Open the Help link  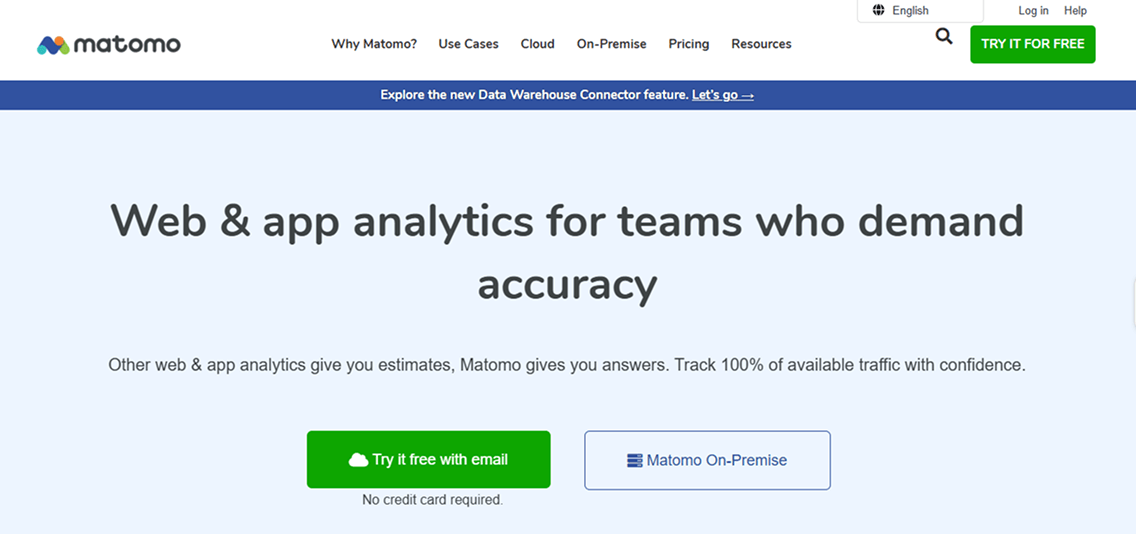[1075, 11]
